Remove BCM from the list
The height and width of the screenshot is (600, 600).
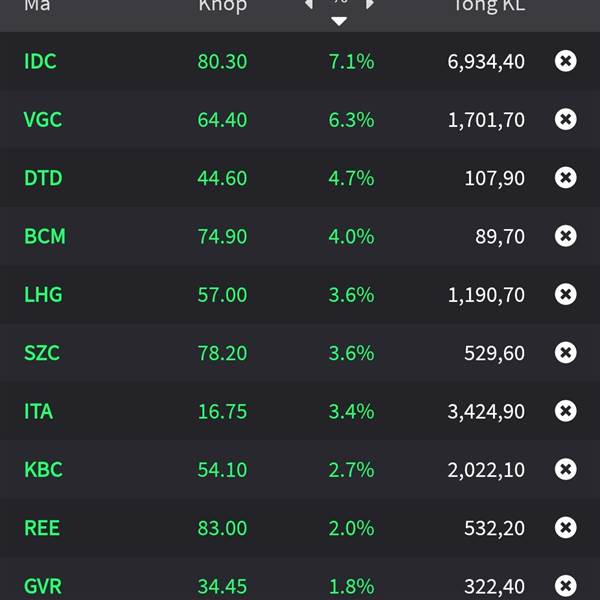pyautogui.click(x=565, y=236)
